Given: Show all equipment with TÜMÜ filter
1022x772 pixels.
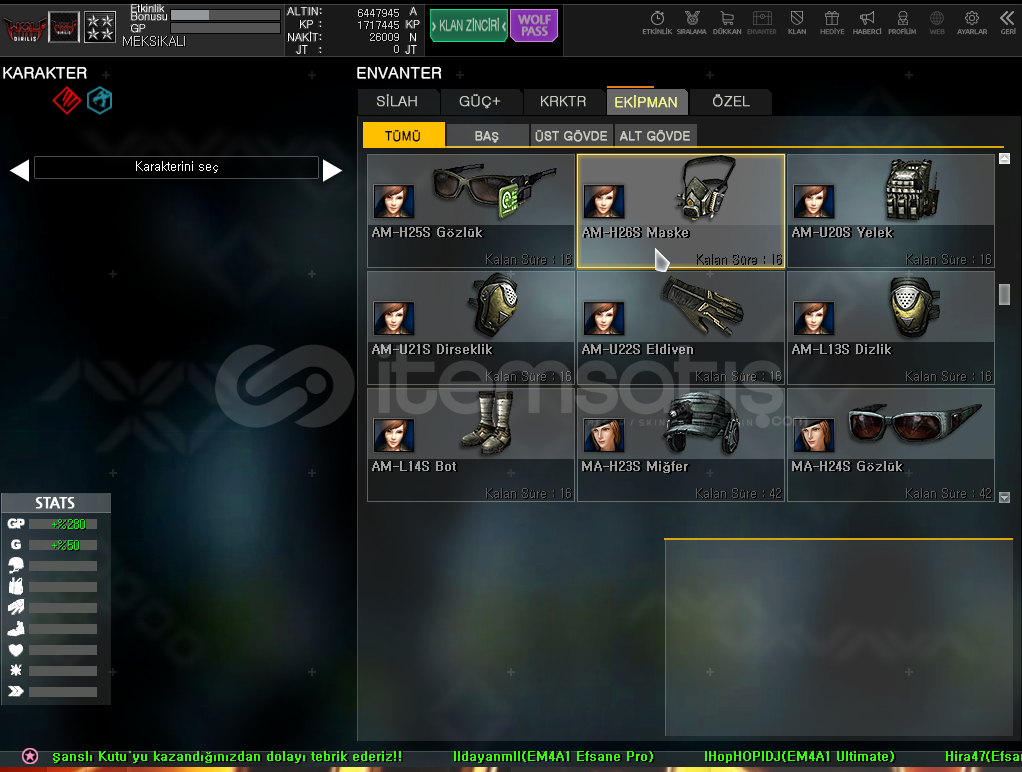Looking at the screenshot, I should (x=403, y=135).
